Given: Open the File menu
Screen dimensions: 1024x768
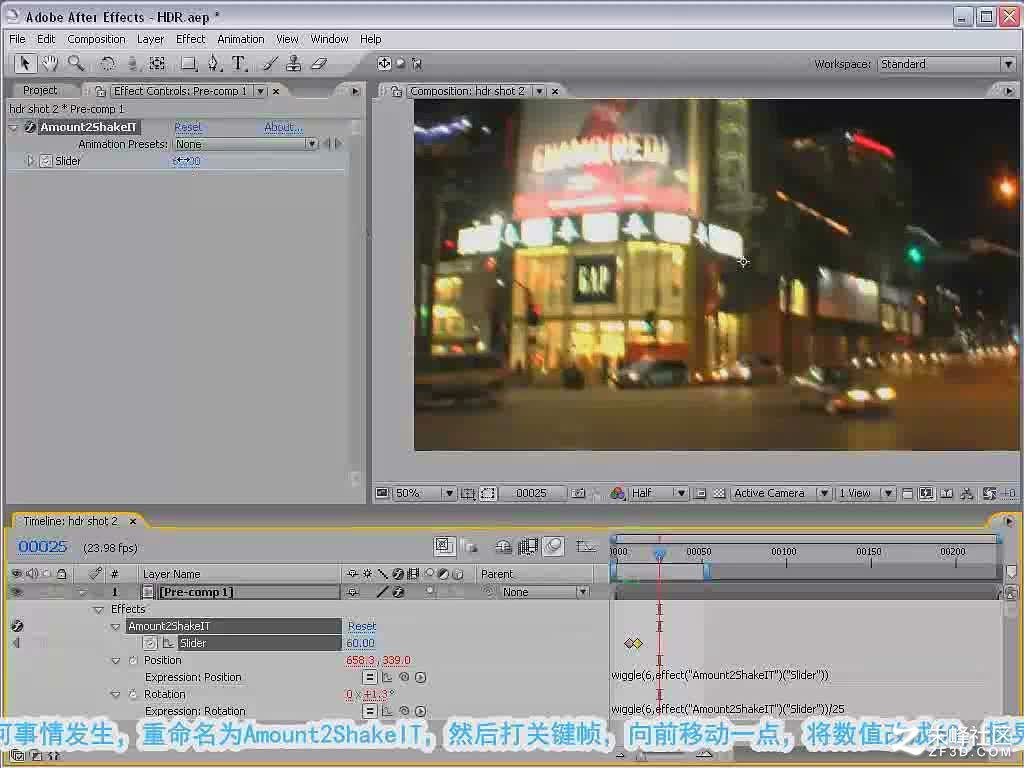Looking at the screenshot, I should pos(18,39).
